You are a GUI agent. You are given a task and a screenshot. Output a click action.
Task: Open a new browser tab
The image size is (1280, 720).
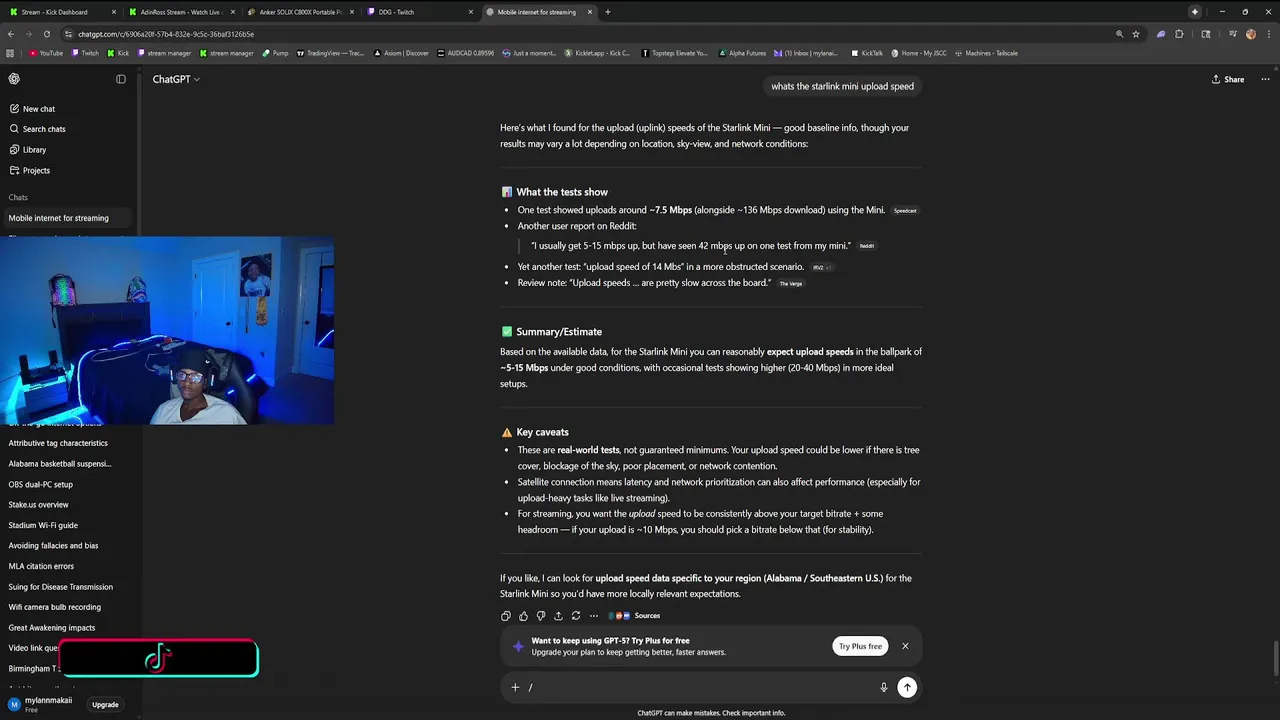pyautogui.click(x=608, y=12)
